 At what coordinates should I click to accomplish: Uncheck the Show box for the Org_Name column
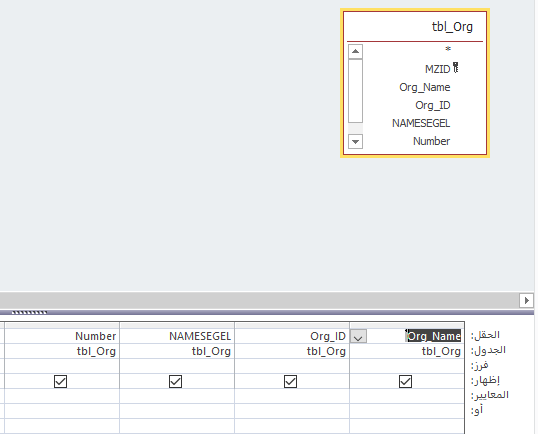(x=405, y=381)
